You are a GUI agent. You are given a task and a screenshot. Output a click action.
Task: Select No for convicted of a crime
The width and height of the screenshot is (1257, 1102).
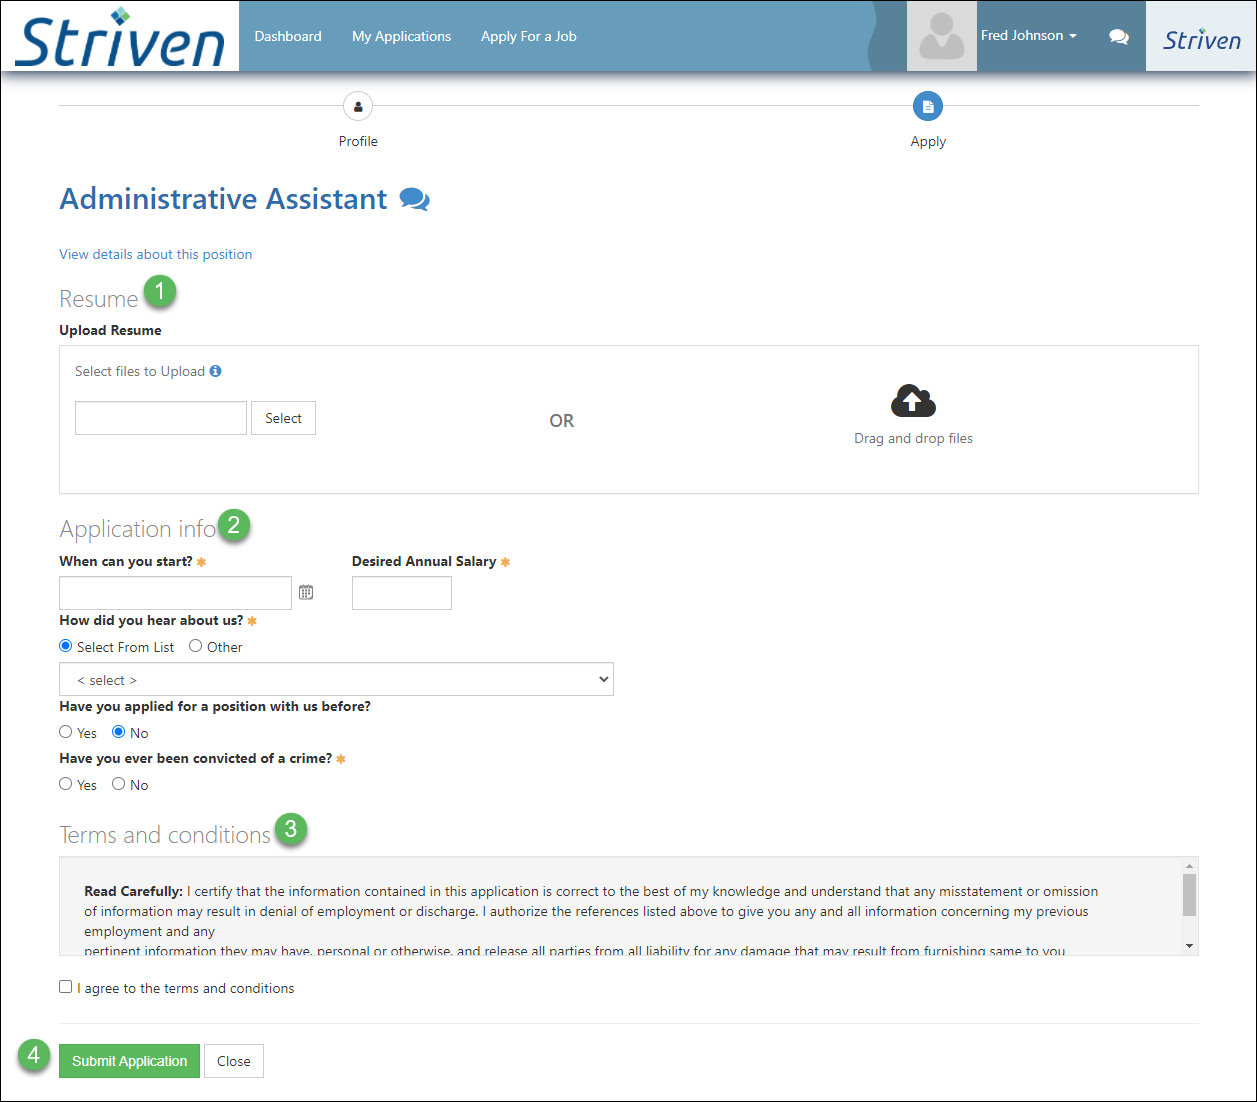(x=119, y=784)
